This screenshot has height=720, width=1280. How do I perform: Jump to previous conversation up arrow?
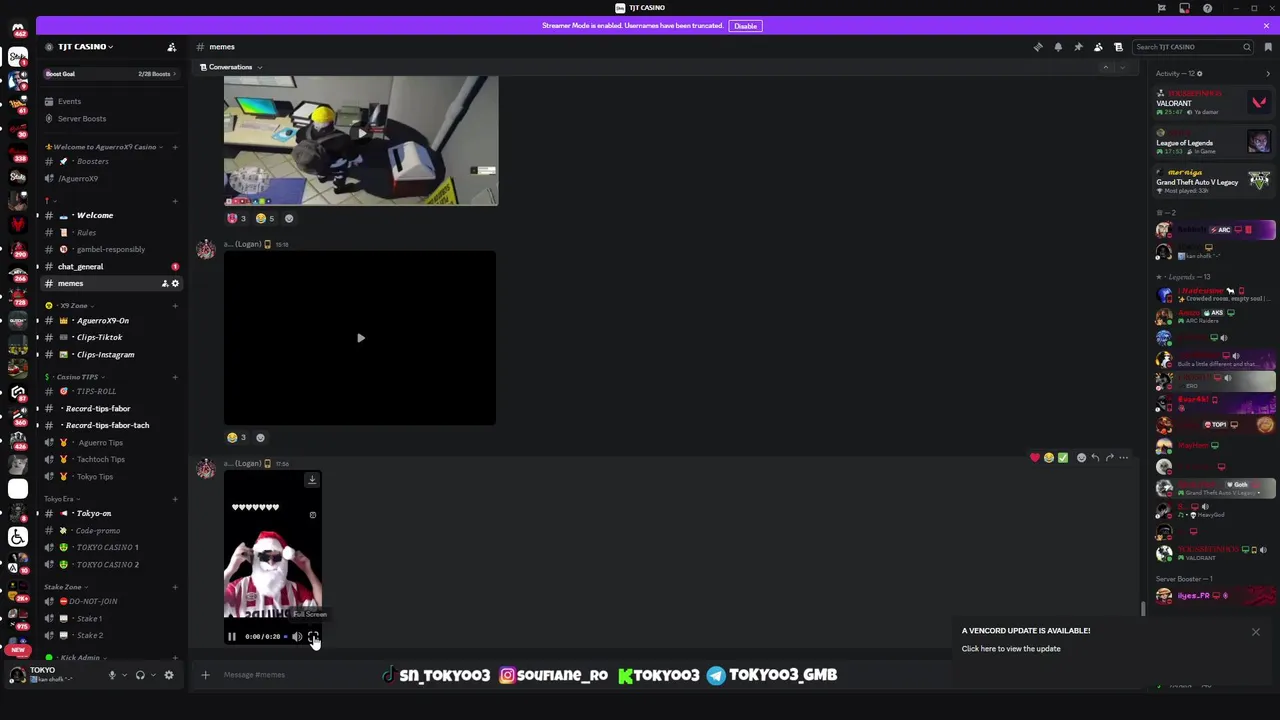[x=1106, y=67]
